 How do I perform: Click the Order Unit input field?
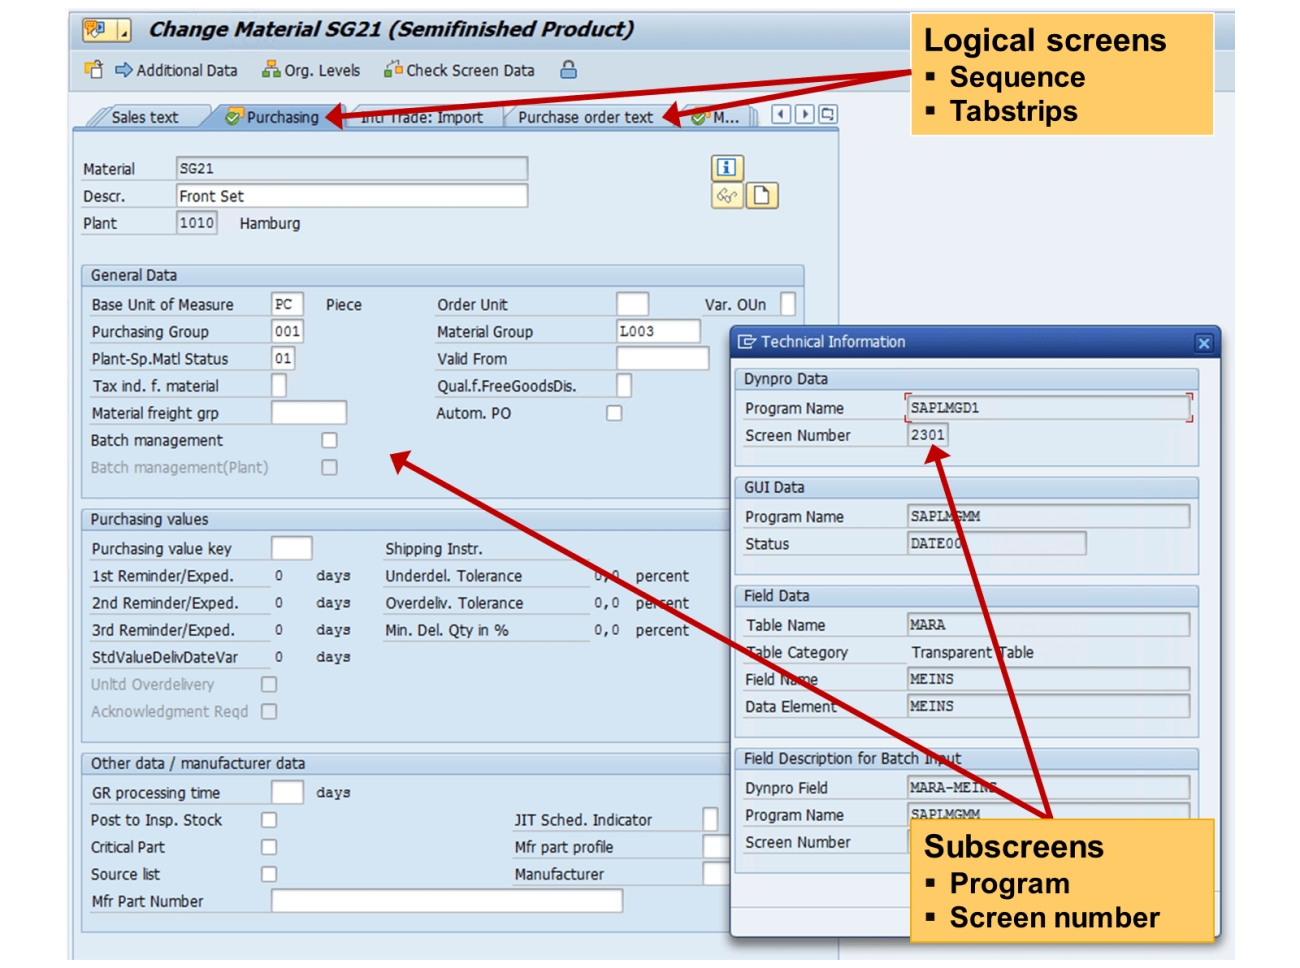[x=632, y=304]
